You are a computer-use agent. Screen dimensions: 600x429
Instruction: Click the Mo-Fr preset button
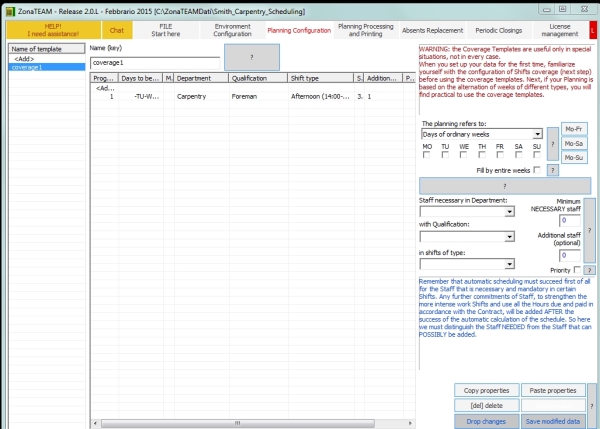pyautogui.click(x=574, y=129)
